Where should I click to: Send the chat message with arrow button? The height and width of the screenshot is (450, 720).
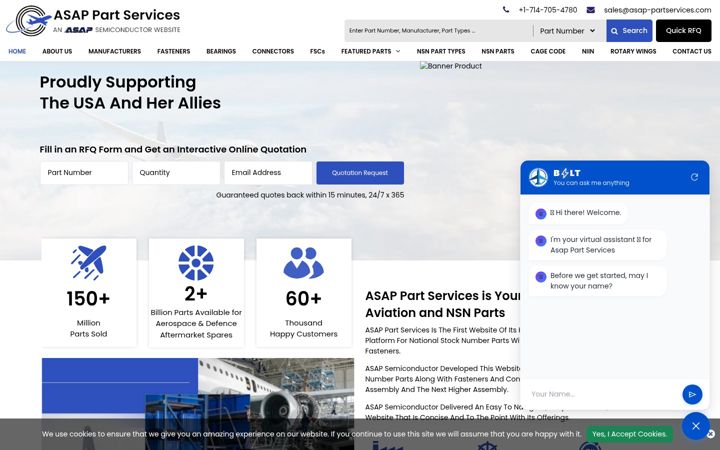[692, 394]
